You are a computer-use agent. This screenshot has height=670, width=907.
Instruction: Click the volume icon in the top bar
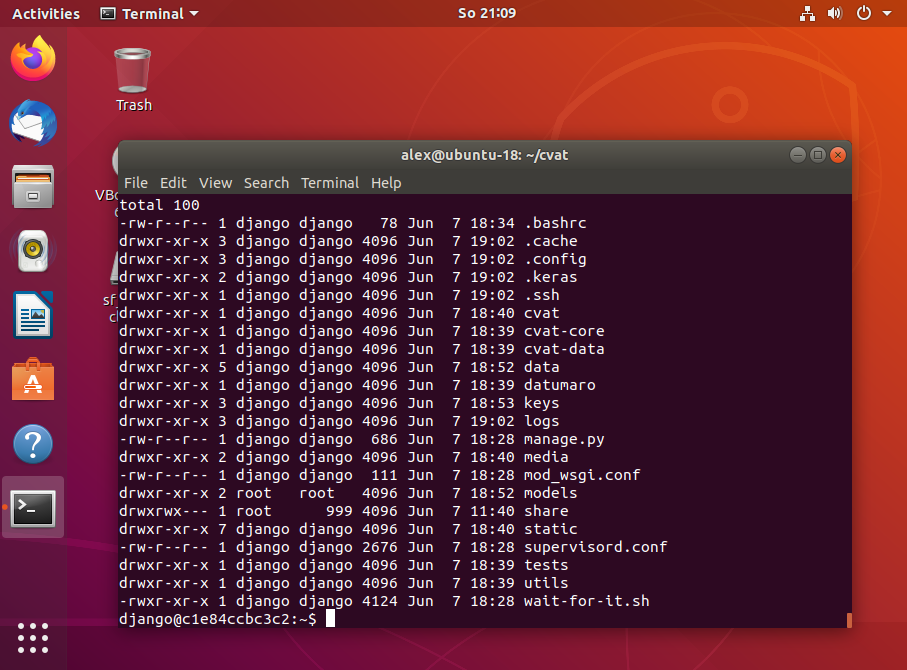[x=835, y=13]
